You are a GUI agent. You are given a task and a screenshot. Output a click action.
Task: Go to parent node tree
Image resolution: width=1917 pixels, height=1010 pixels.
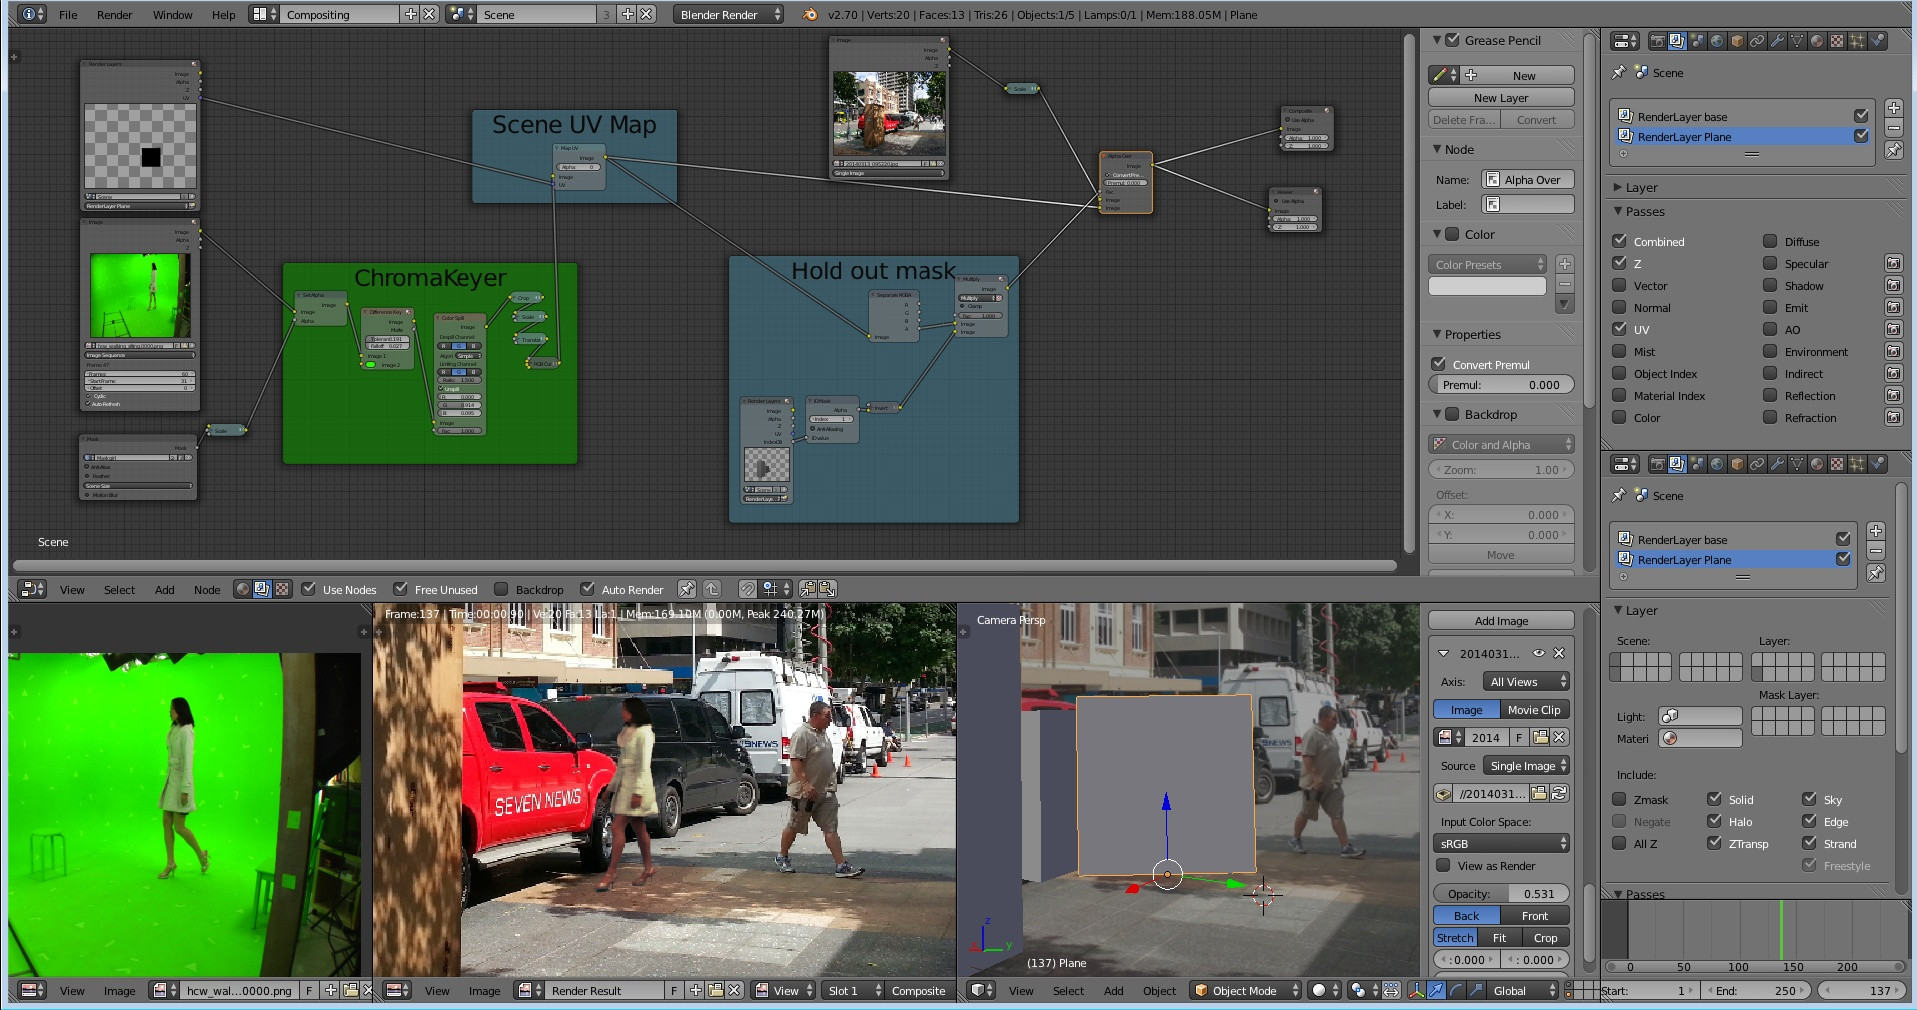[x=711, y=589]
